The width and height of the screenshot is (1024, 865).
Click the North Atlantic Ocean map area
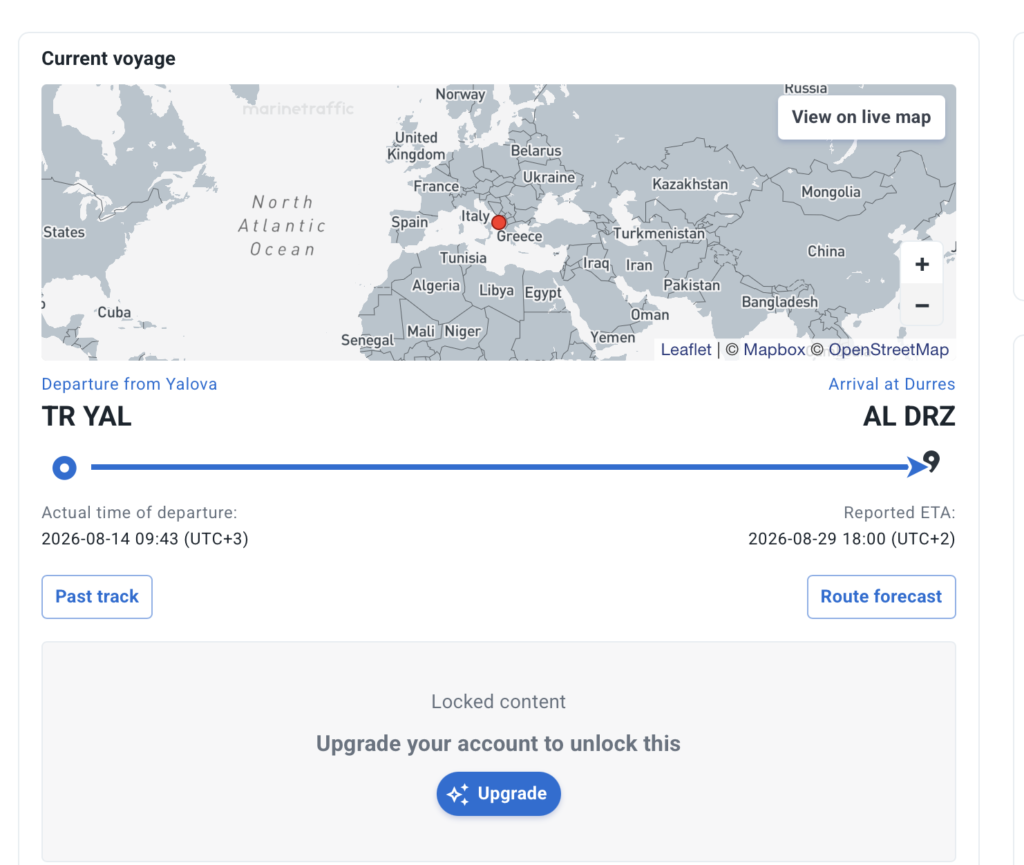click(x=282, y=226)
